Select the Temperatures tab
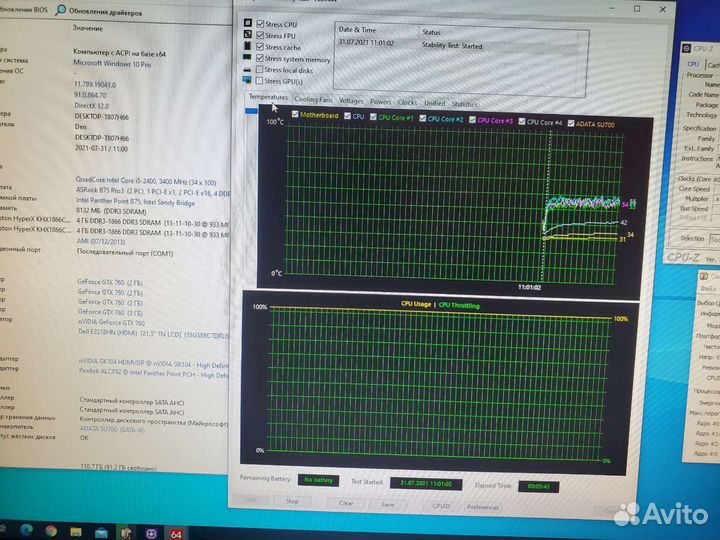 (x=268, y=97)
